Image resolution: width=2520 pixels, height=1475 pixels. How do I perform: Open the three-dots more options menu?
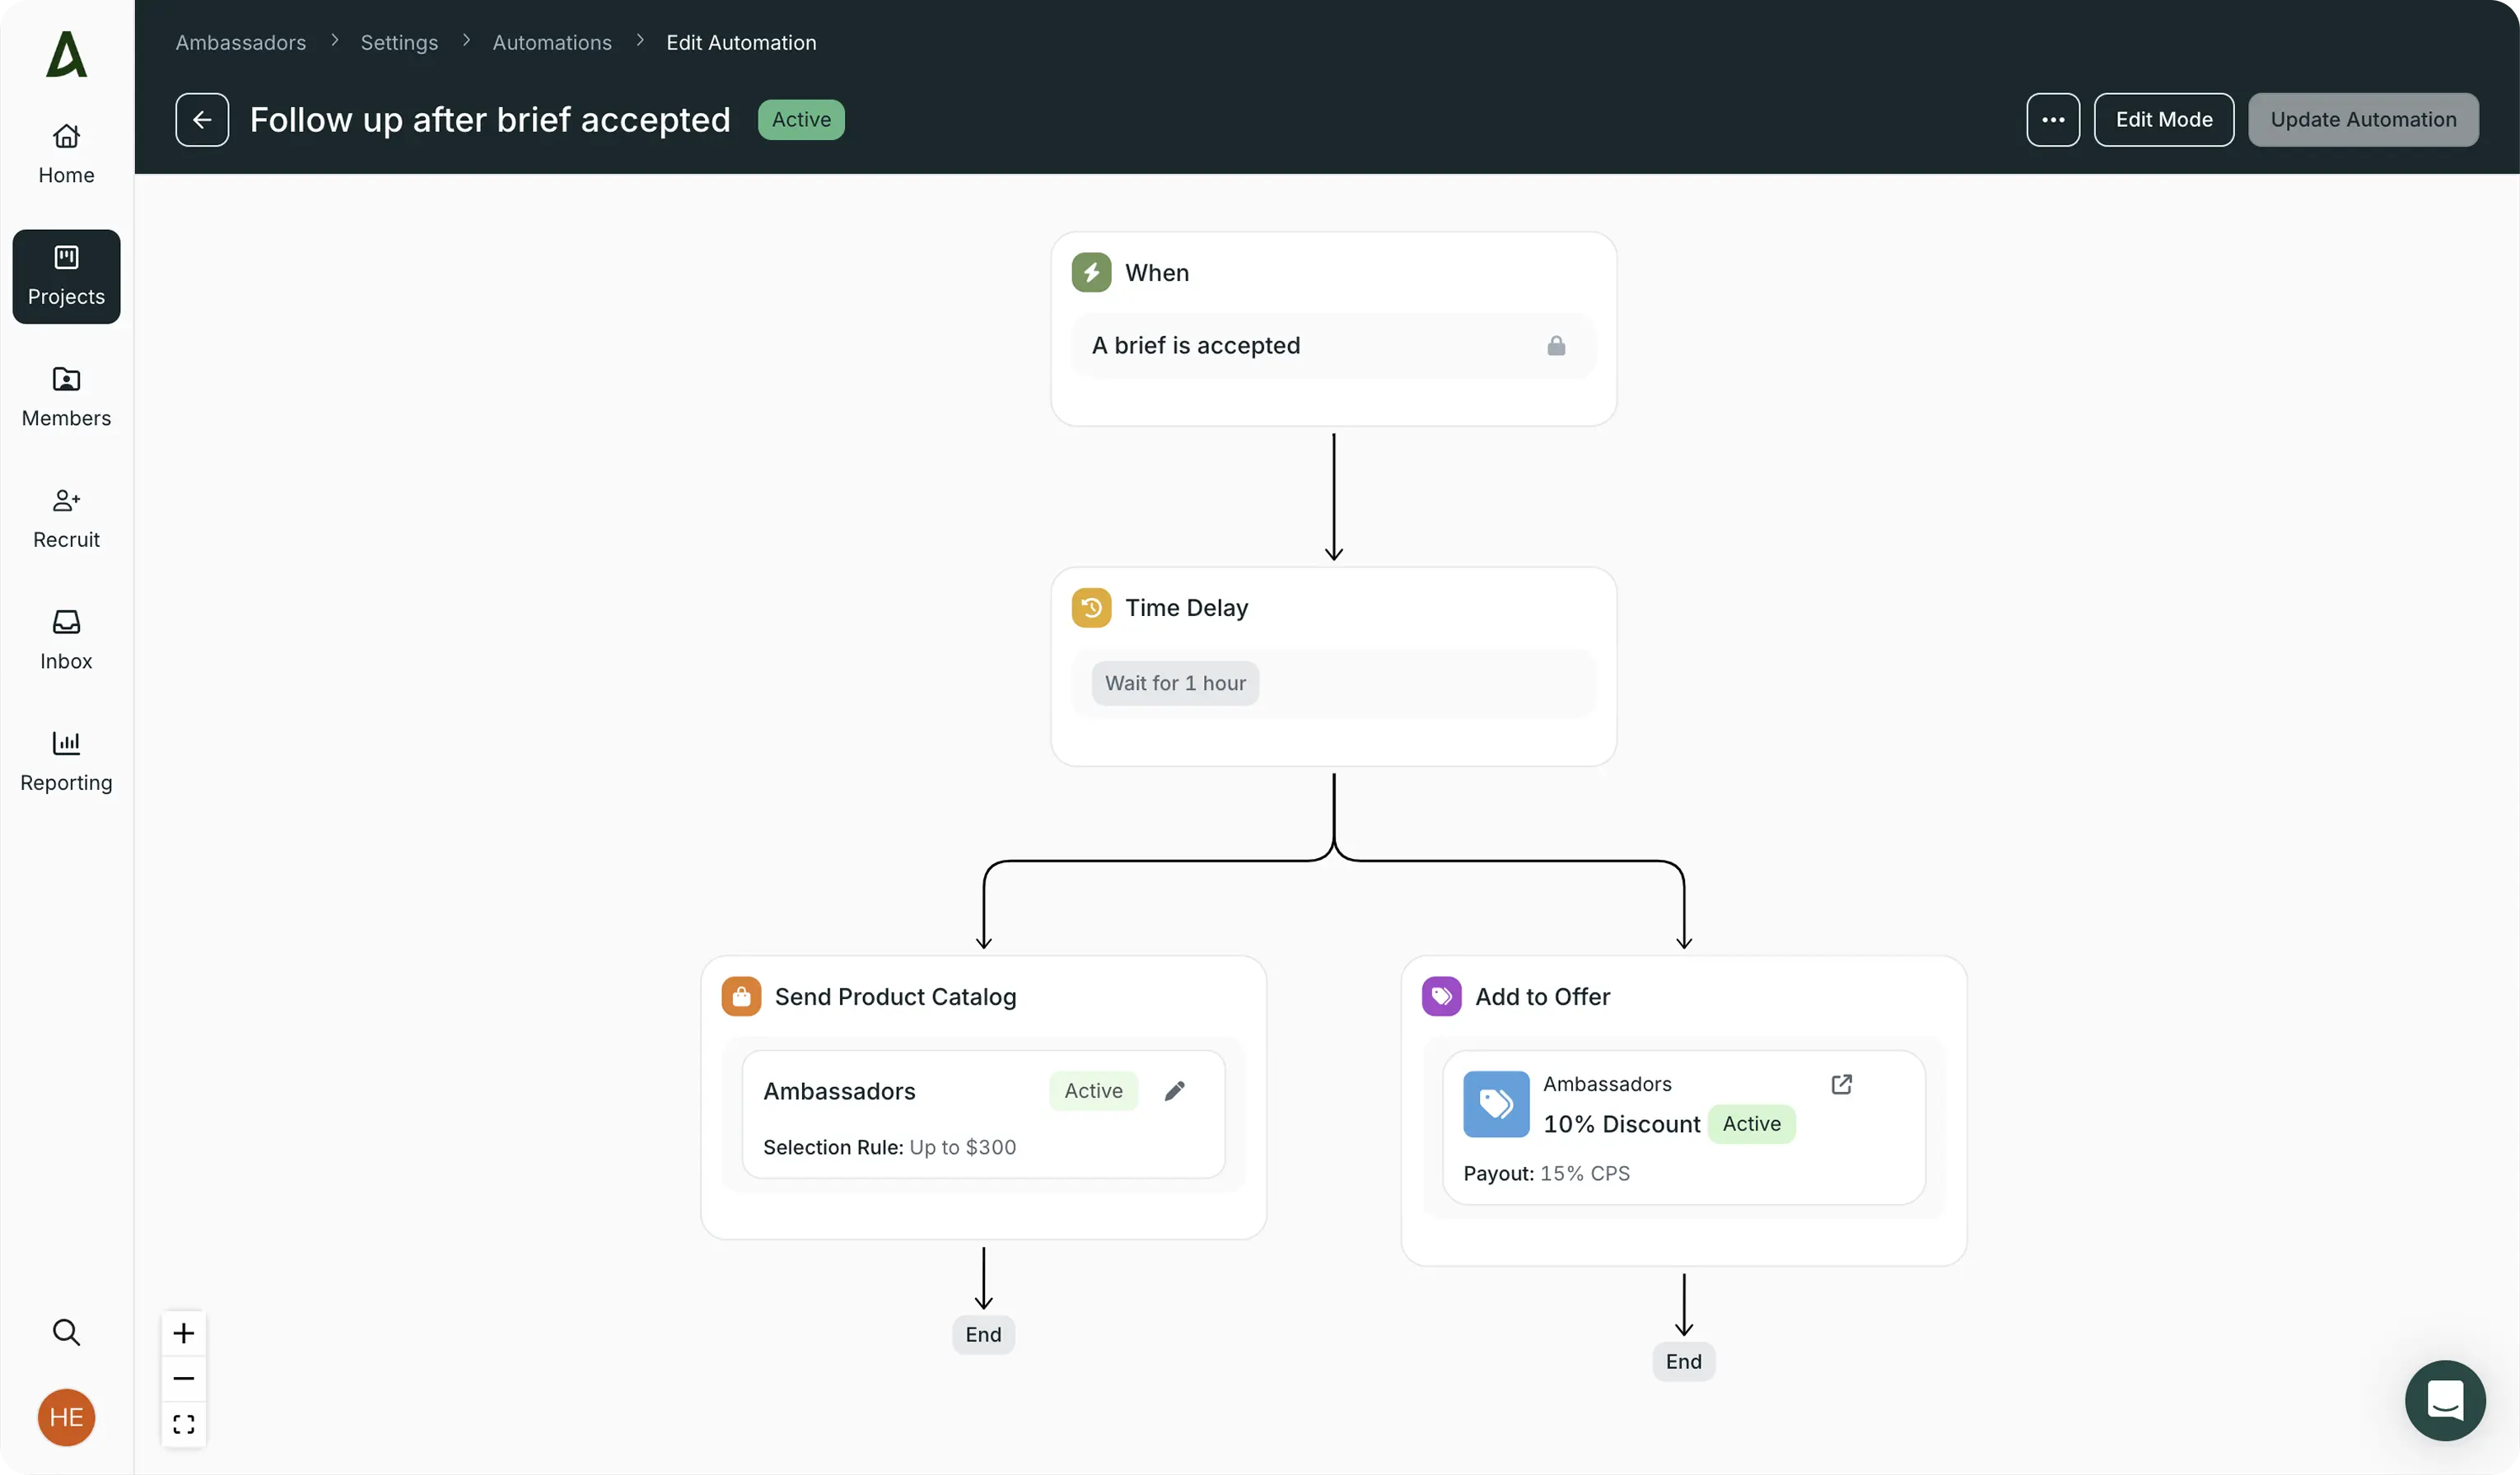coord(2052,120)
